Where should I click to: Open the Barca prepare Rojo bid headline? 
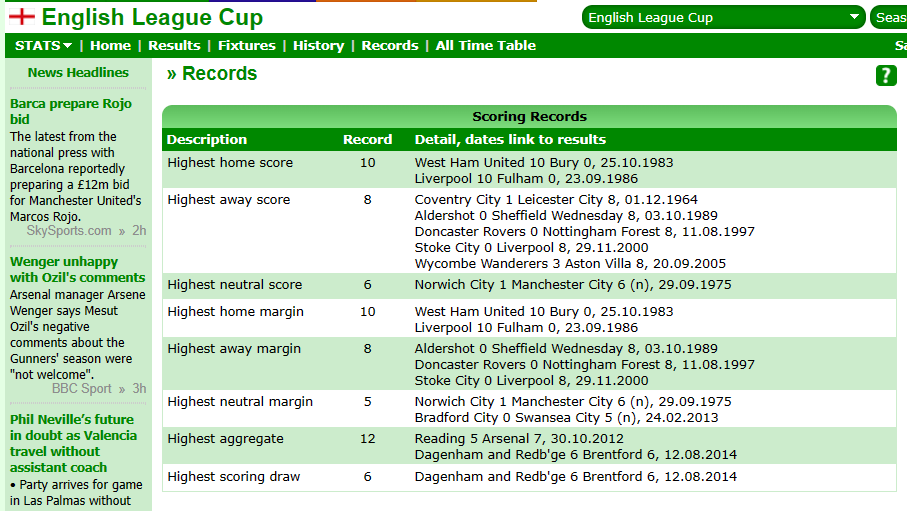(70, 111)
